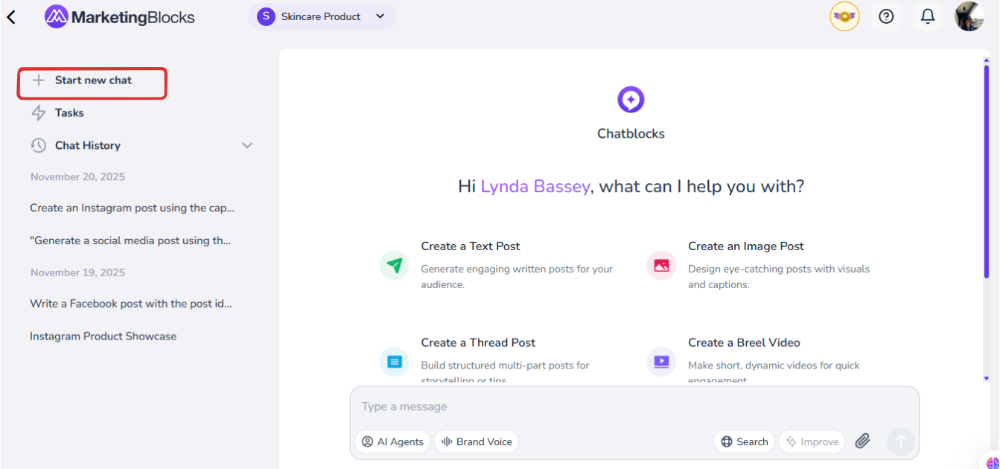This screenshot has height=469, width=1000.
Task: Click the gold rewards badge icon
Action: pyautogui.click(x=844, y=16)
